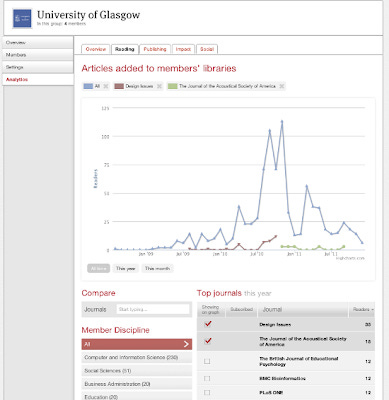Viewport: 389px width, 400px height.
Task: Select All member disciplines
Action: [137, 344]
